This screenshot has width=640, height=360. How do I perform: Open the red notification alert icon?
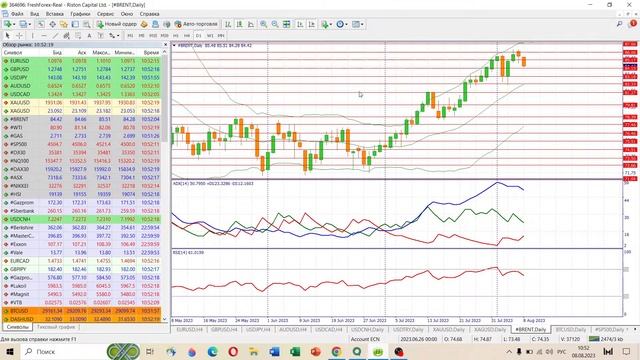[633, 24]
